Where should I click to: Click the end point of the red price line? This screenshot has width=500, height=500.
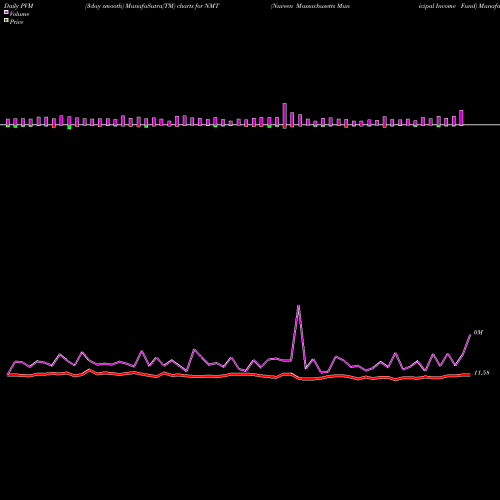tap(470, 375)
